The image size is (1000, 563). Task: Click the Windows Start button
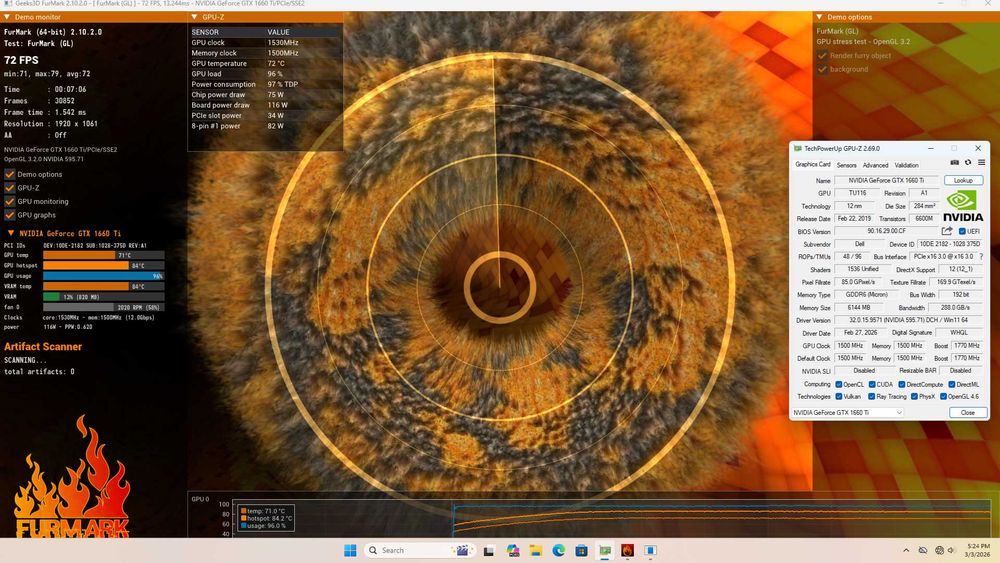pos(350,550)
